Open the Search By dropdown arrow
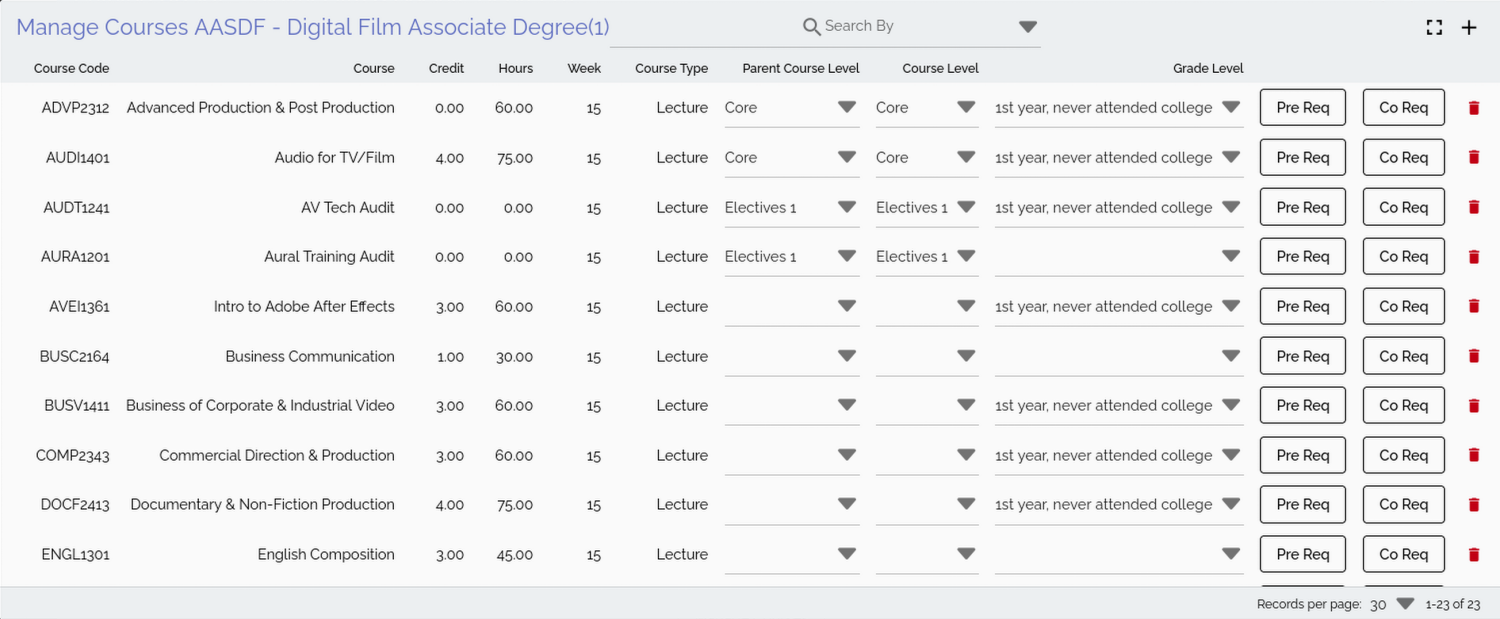Screen dimensions: 1500x619 (x=1028, y=27)
